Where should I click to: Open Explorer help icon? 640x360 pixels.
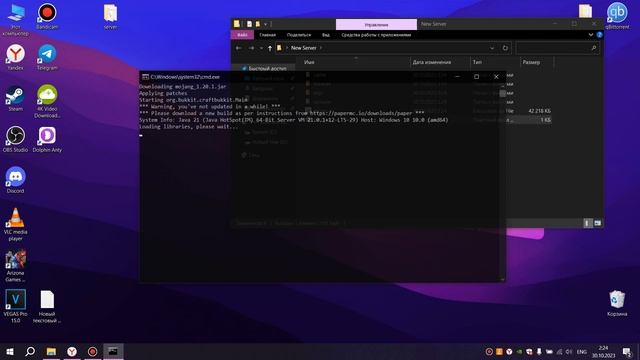599,35
